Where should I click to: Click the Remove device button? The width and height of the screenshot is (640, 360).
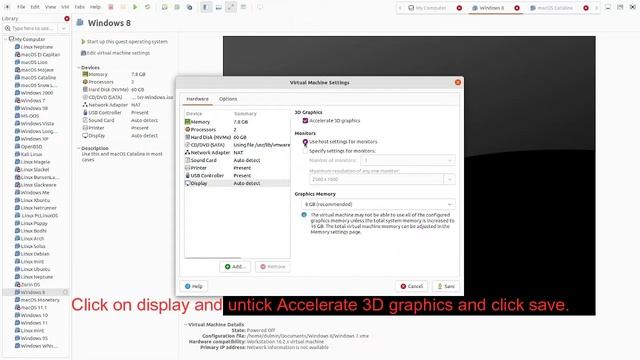pos(273,267)
